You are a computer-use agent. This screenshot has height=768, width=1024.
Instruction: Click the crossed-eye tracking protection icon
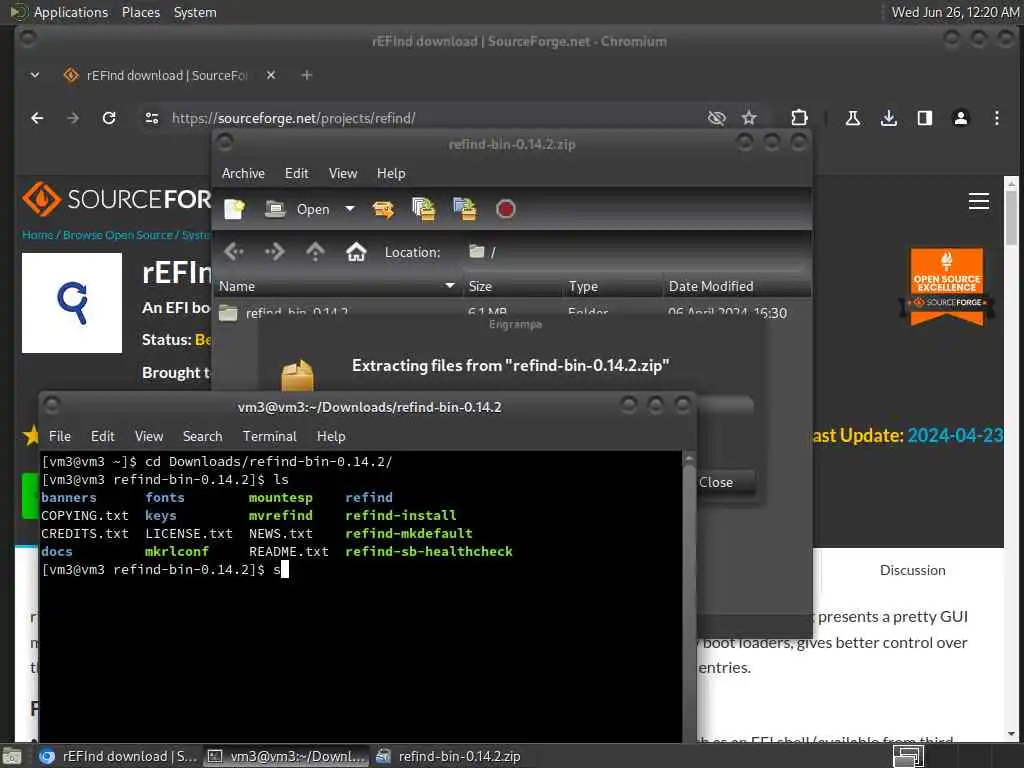[x=716, y=118]
